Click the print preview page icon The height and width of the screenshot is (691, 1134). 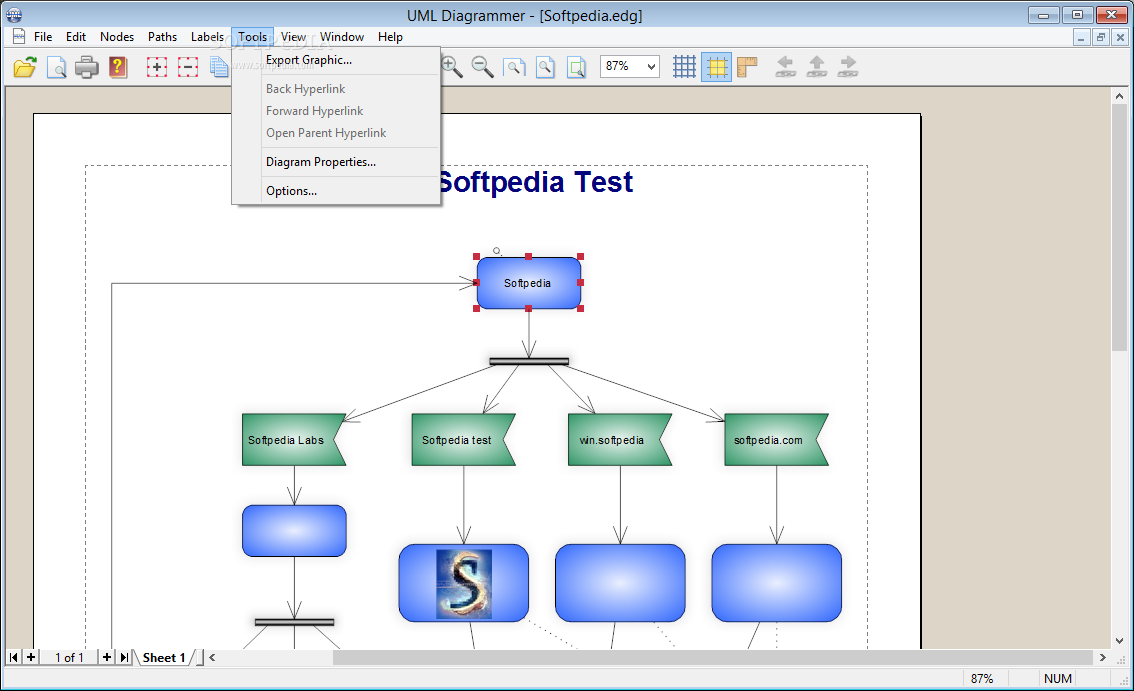56,67
